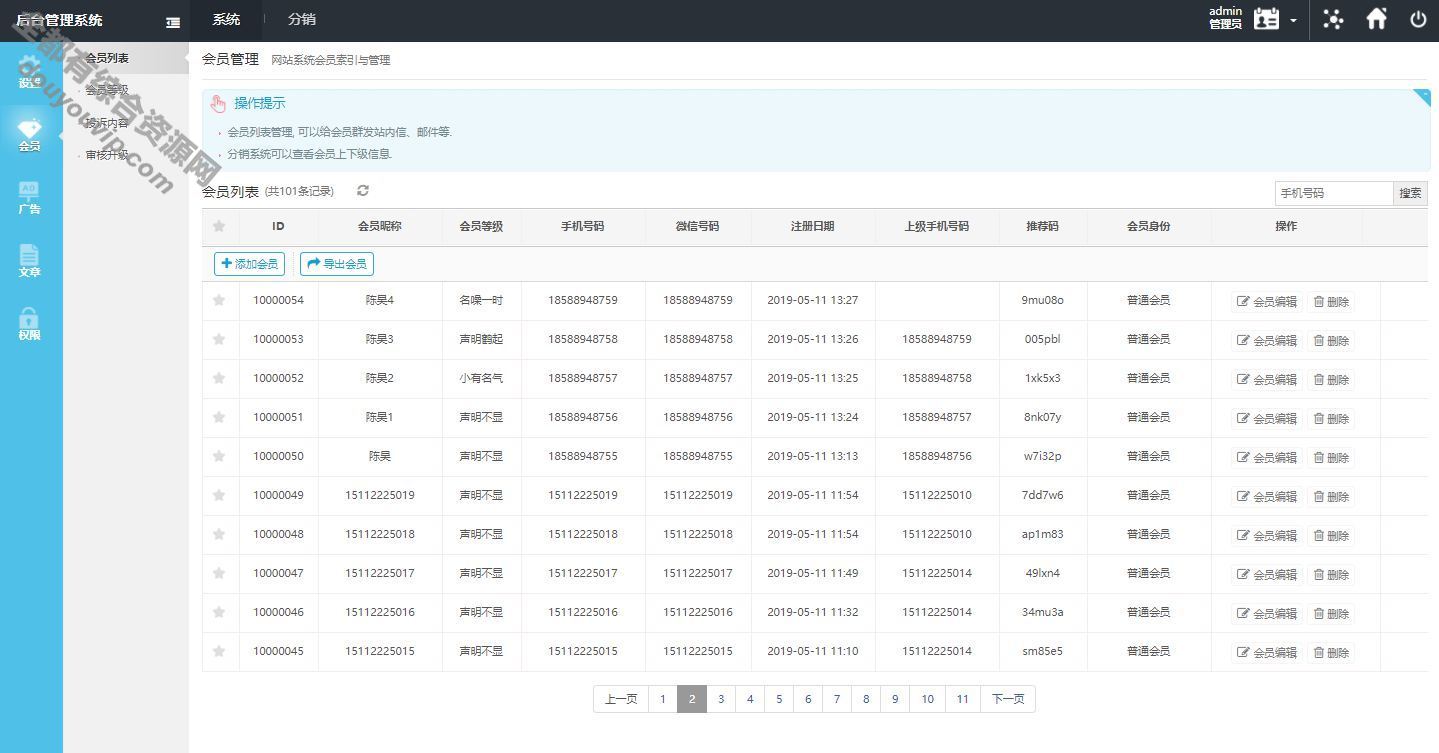Viewport: 1439px width, 753px height.
Task: Click the 会员昵称 column header
Action: pyautogui.click(x=380, y=227)
